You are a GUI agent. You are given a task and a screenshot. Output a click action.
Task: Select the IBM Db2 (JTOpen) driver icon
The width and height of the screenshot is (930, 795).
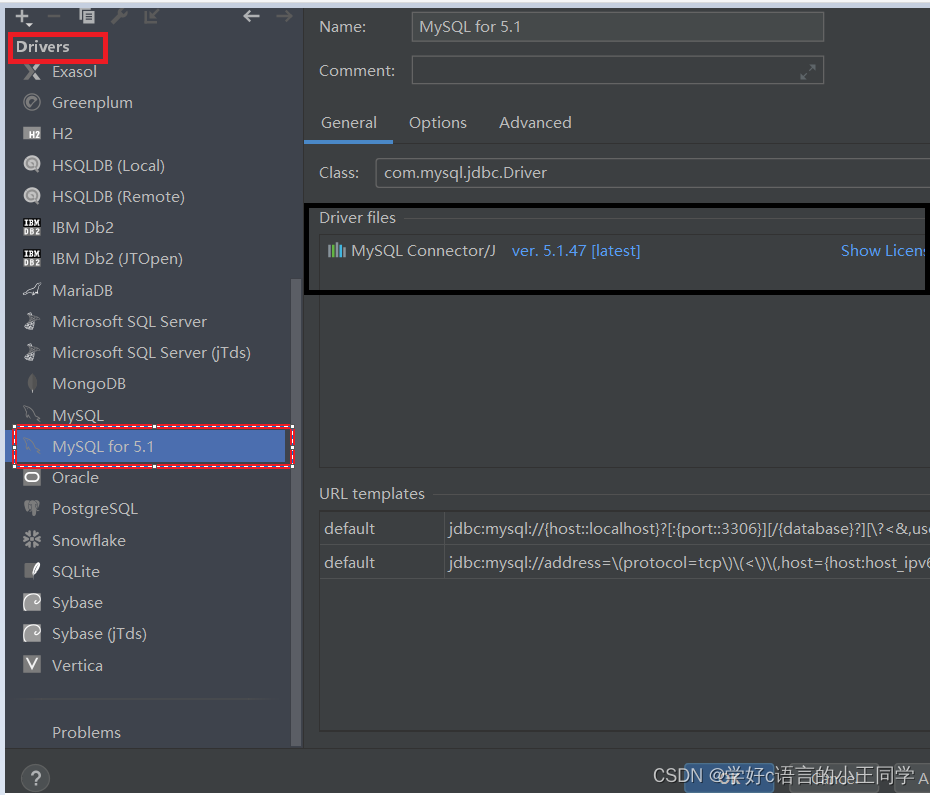click(x=32, y=259)
